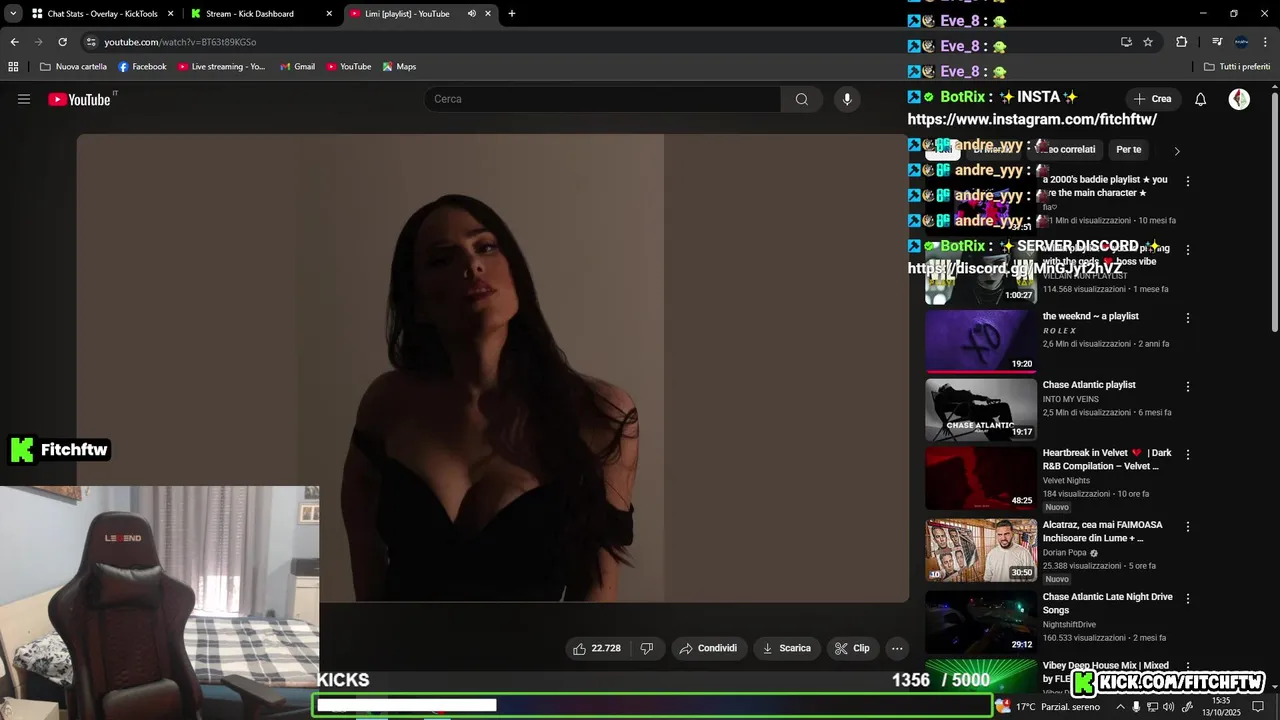Dislike the video with the thumbs-down

647,648
